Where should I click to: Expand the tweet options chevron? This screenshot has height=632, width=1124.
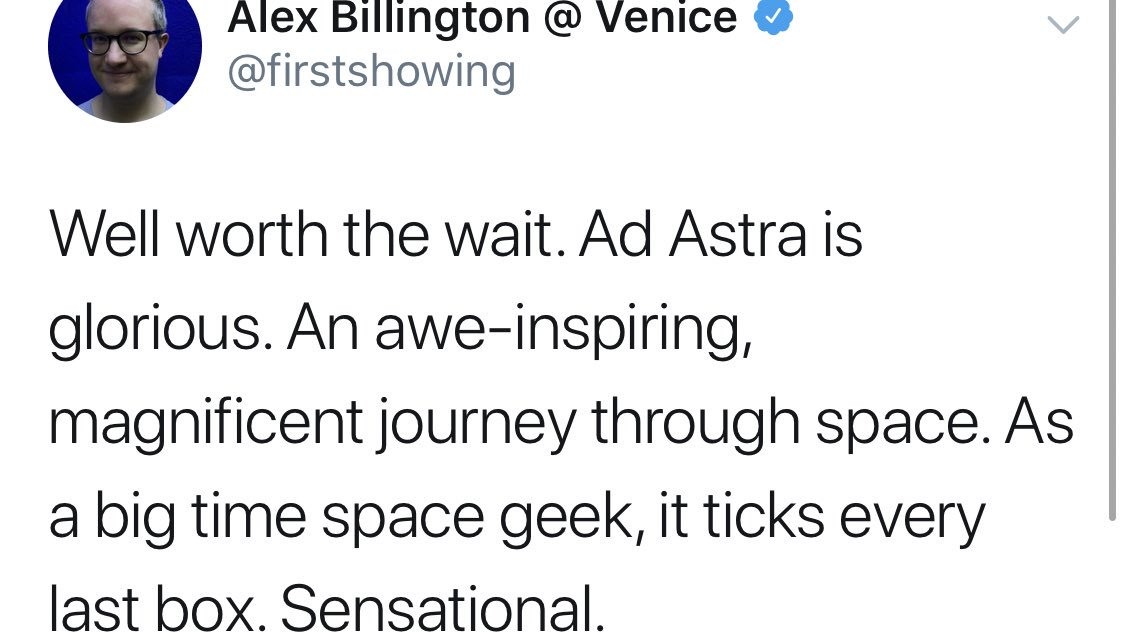coord(1063,25)
